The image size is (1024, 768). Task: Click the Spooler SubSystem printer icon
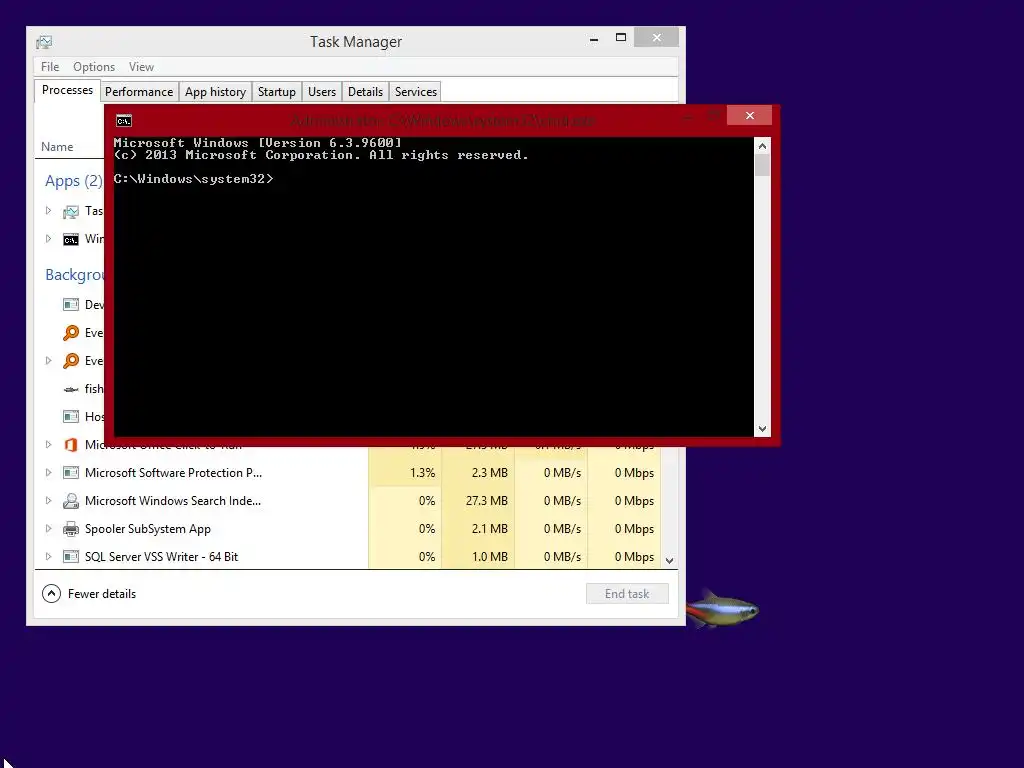[71, 529]
